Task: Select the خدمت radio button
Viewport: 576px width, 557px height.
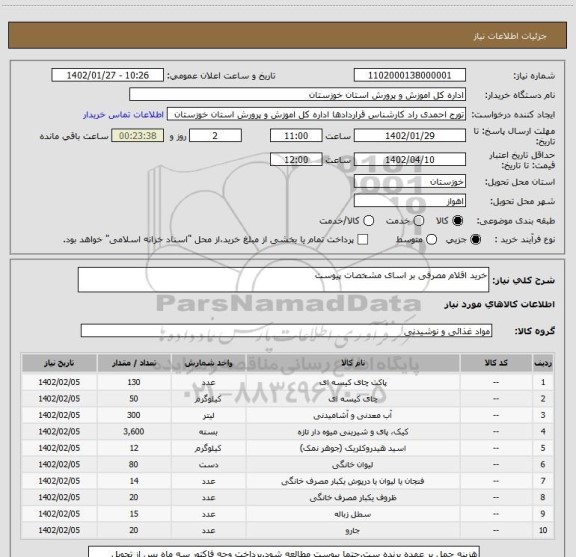Action: click(x=419, y=220)
